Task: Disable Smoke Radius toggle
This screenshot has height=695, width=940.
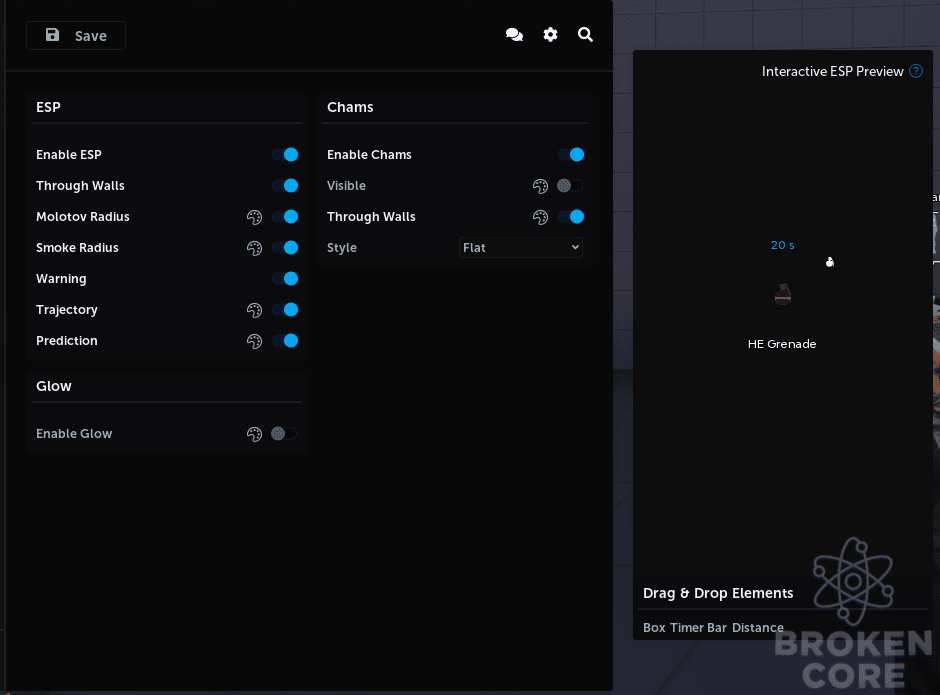Action: (x=285, y=248)
